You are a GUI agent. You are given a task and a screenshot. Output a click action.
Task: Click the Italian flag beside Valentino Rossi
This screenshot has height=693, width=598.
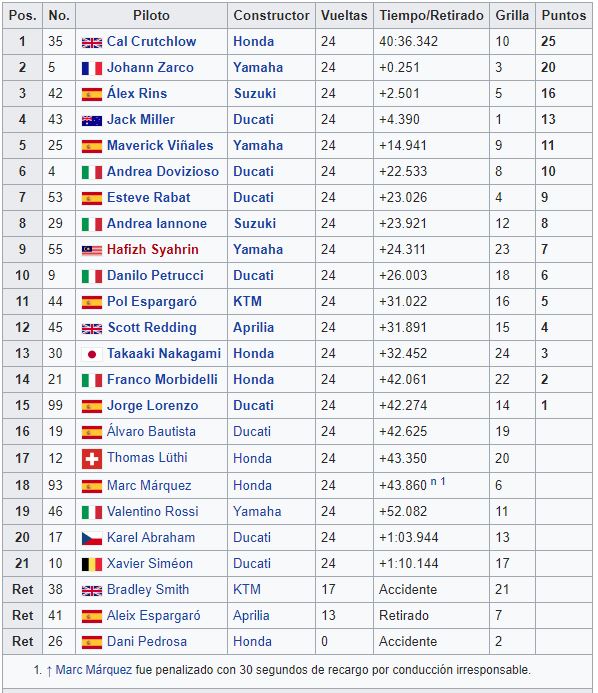coord(92,512)
